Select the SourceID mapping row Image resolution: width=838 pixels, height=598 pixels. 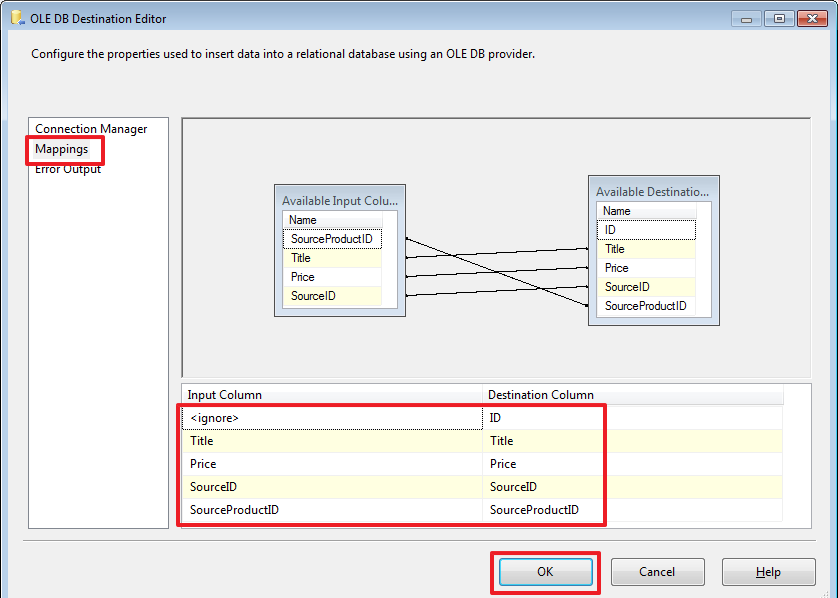tap(330, 487)
